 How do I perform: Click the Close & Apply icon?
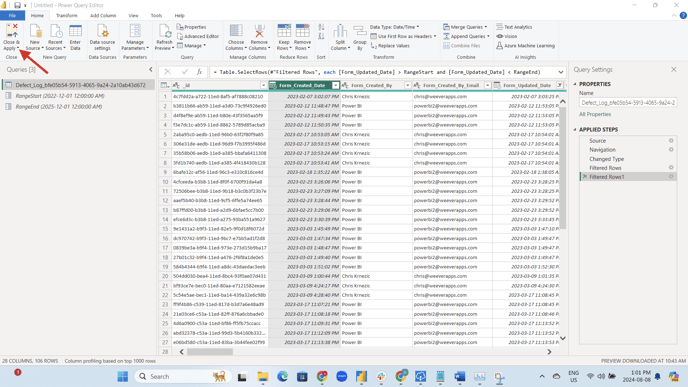tap(12, 31)
